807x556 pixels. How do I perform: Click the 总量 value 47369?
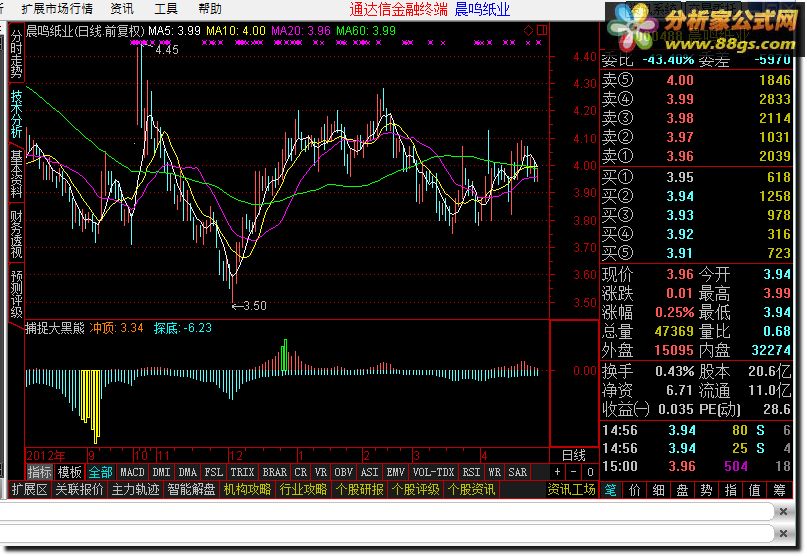coord(674,332)
